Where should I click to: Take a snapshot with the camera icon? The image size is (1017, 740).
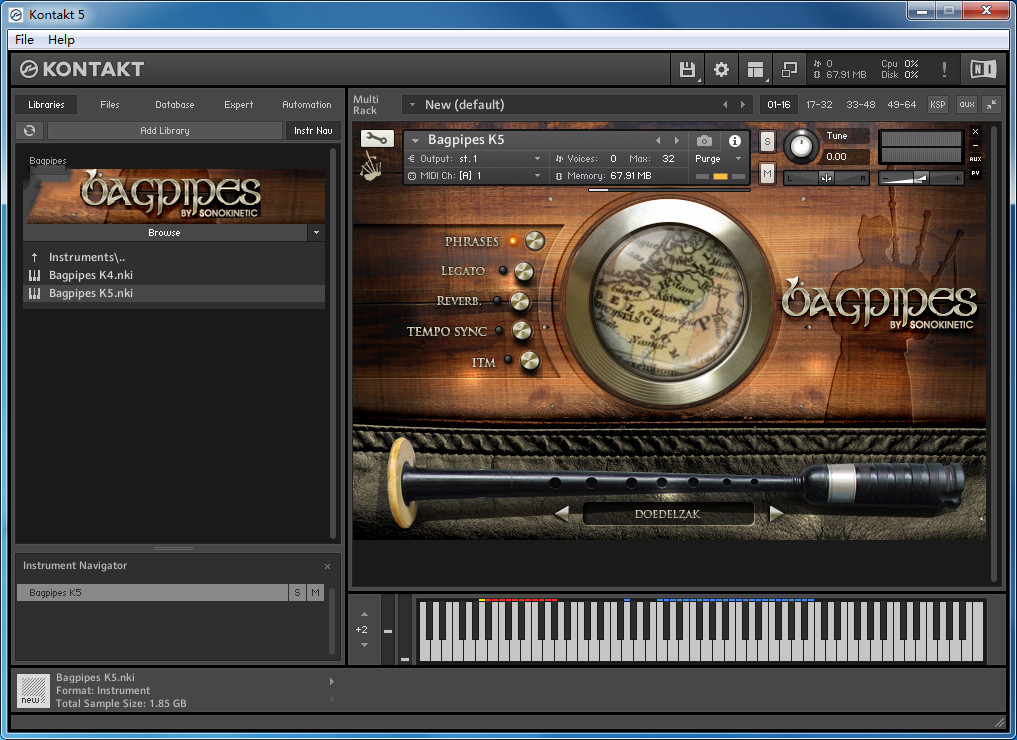(704, 141)
